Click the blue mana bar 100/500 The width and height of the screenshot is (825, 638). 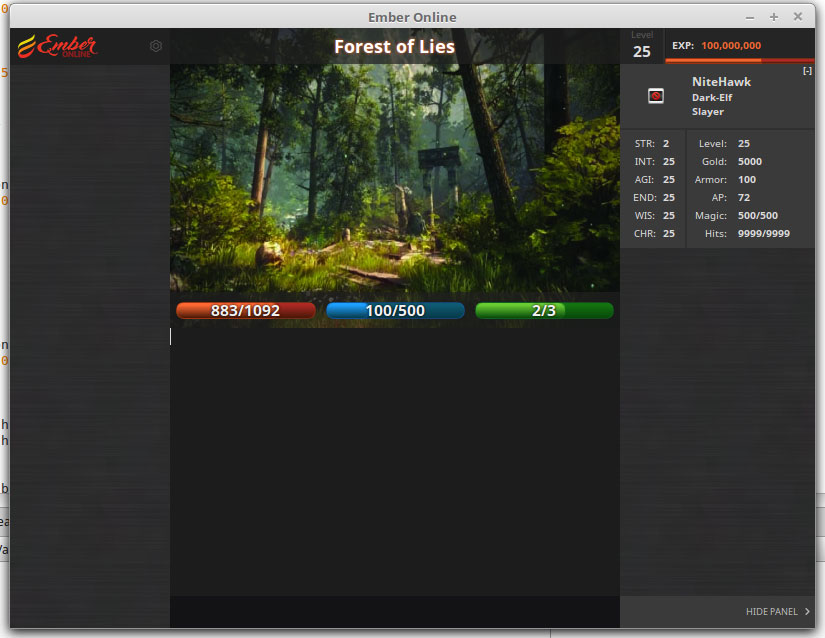coord(395,311)
